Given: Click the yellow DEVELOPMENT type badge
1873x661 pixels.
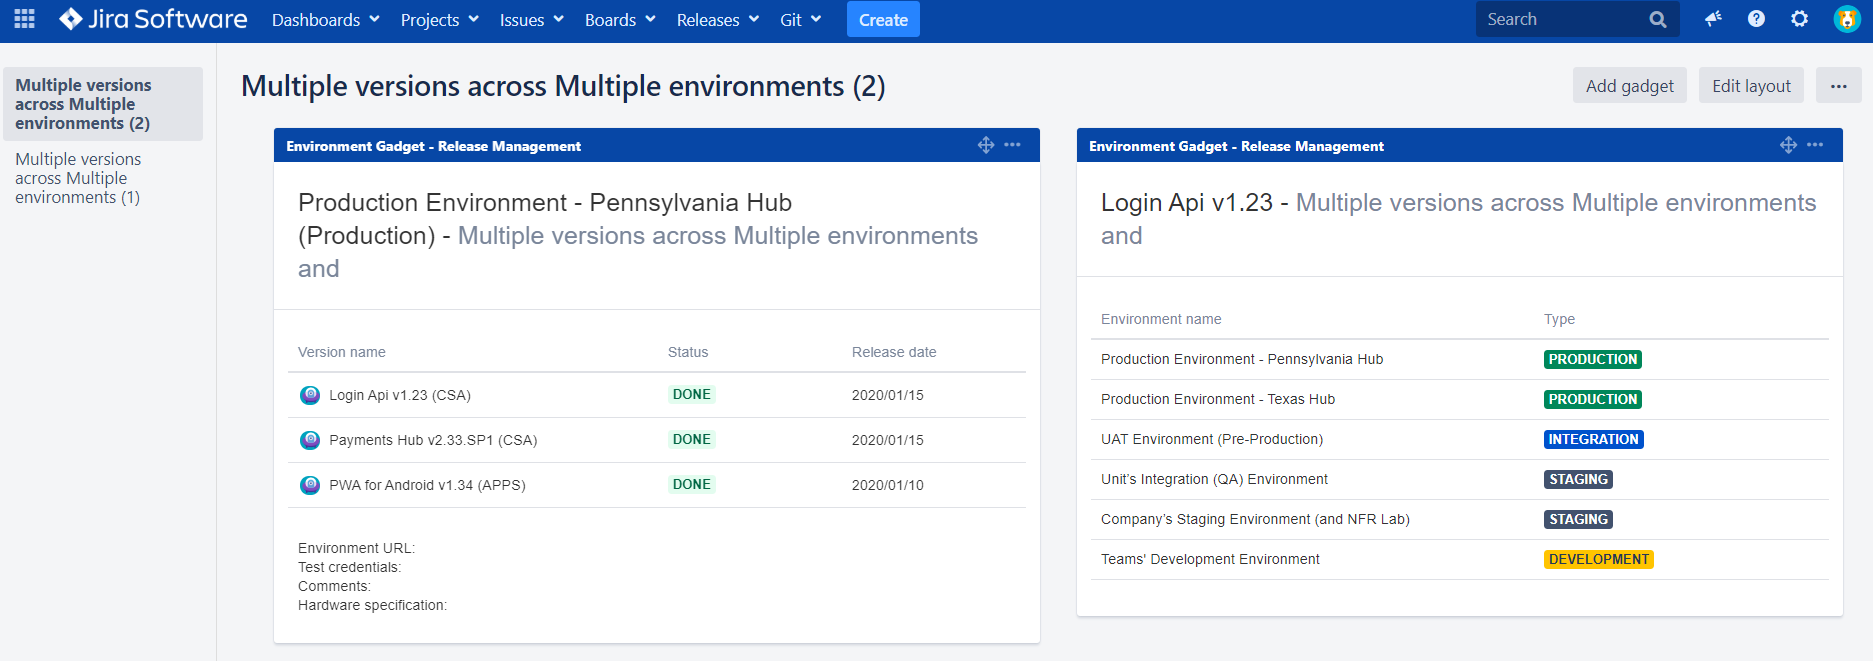Looking at the screenshot, I should [1599, 559].
